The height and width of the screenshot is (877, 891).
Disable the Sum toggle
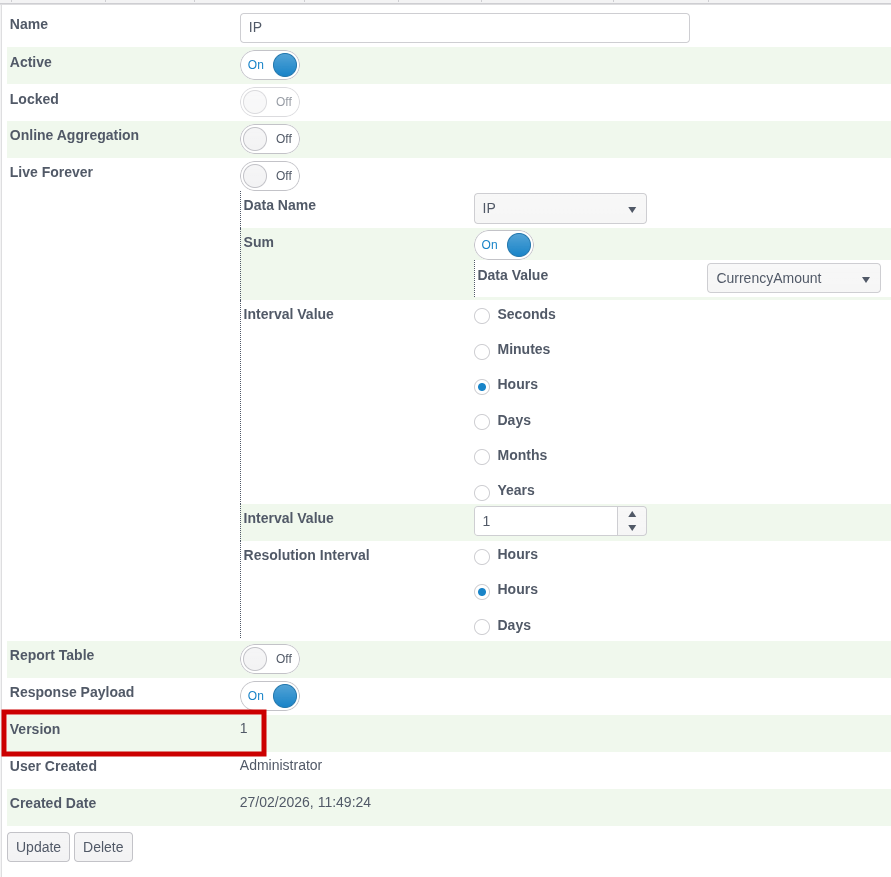(x=504, y=245)
